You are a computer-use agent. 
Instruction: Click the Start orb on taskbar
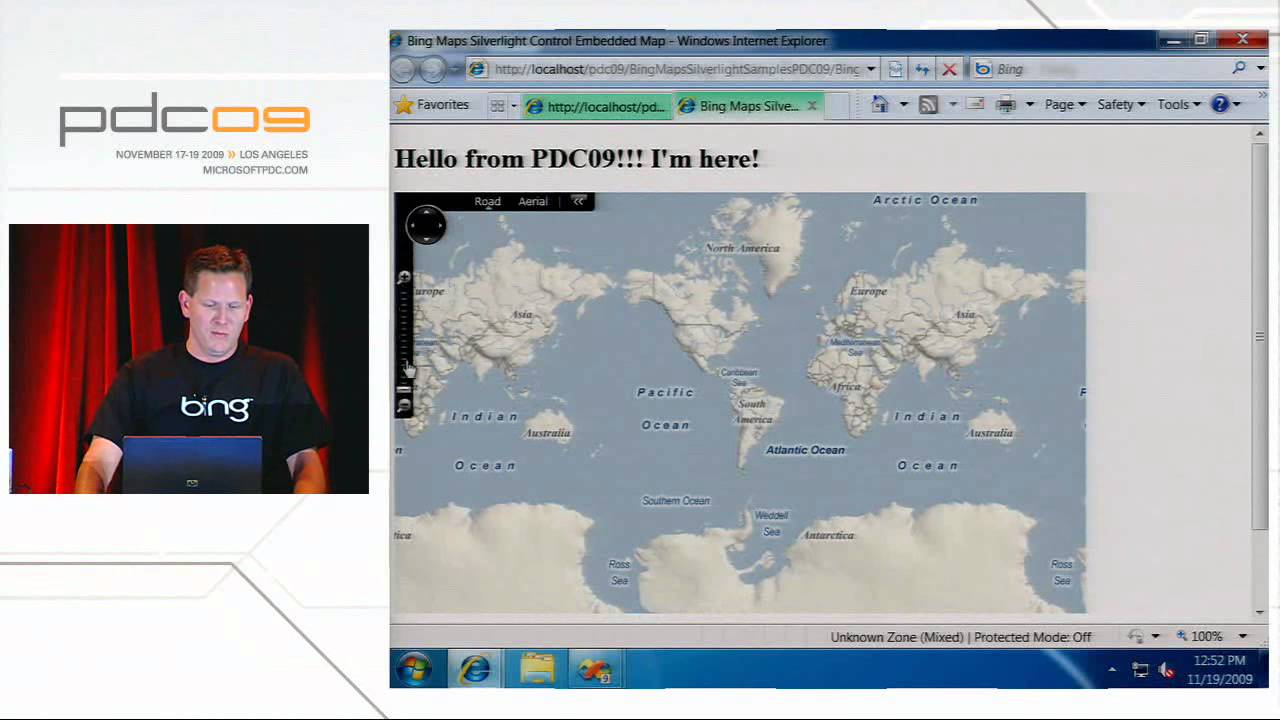(x=414, y=668)
